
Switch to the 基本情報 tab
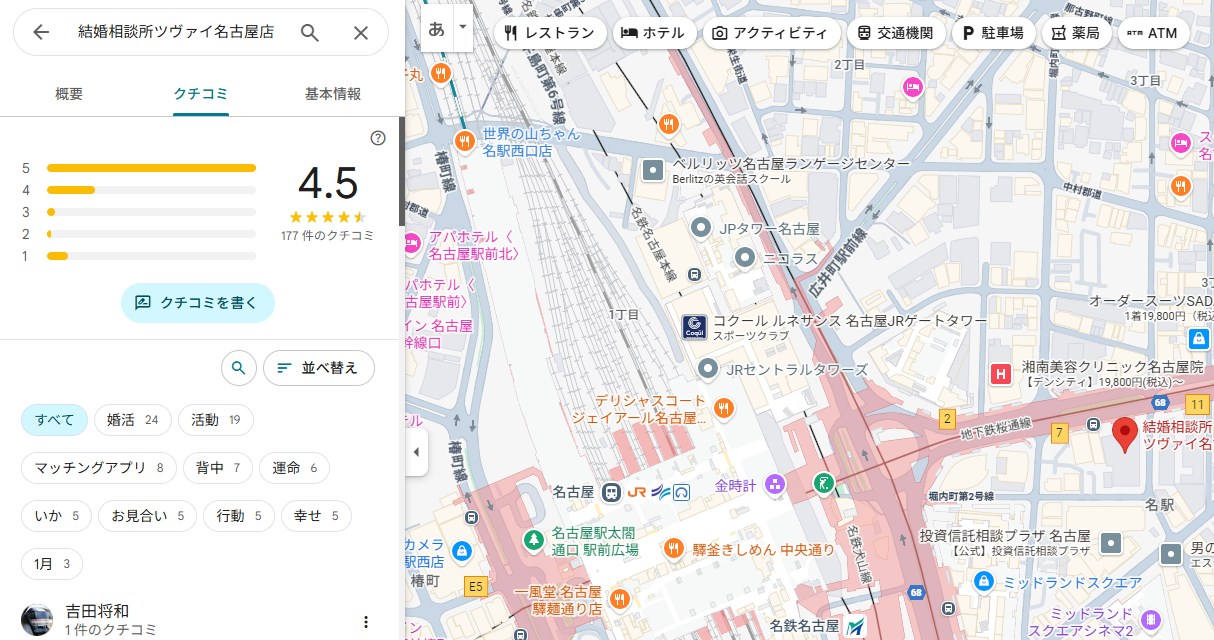click(333, 94)
